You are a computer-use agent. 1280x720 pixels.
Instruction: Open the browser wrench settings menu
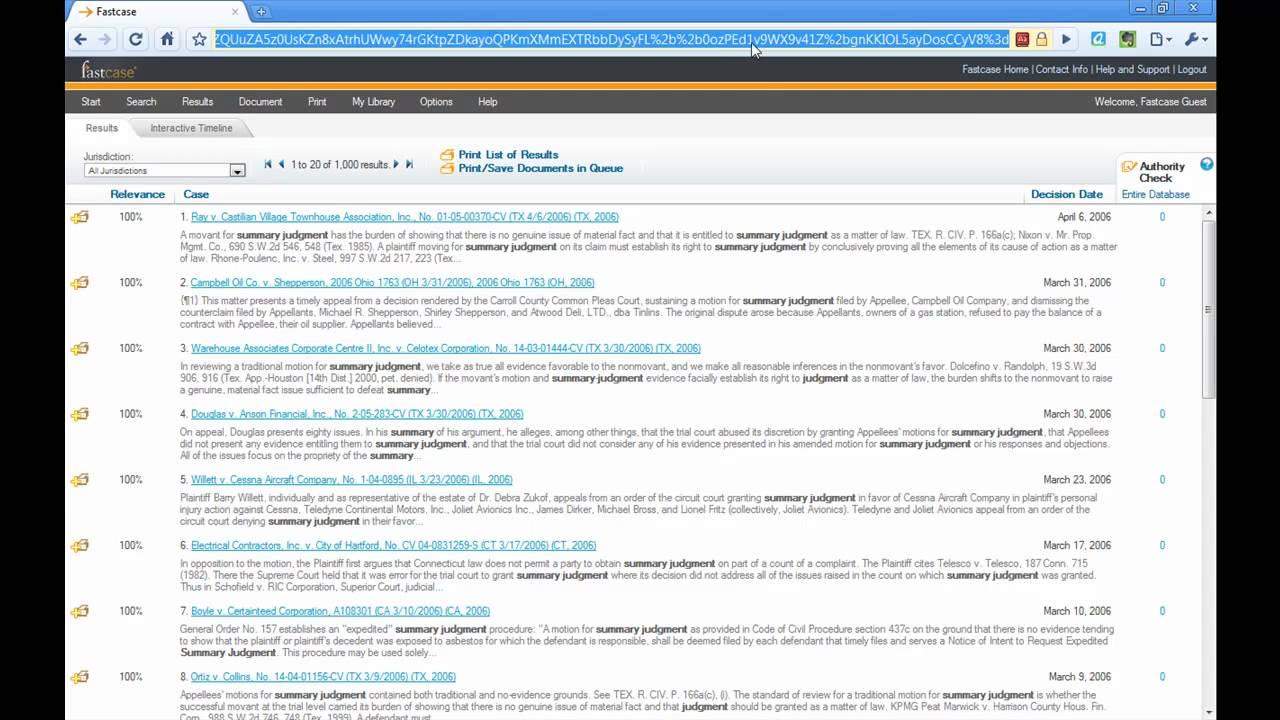point(1195,40)
